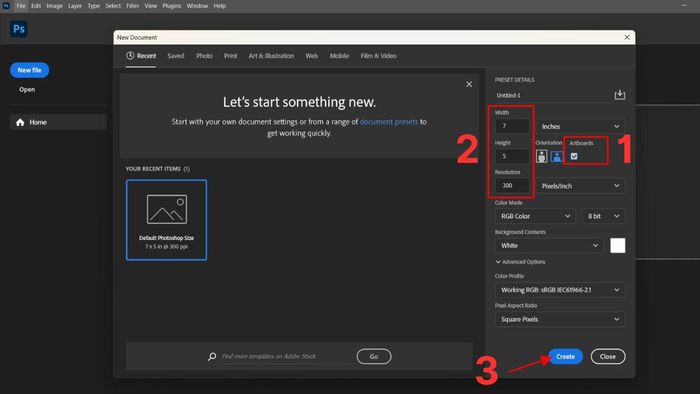The image size is (700, 394).
Task: Open the 8 bit depth dropdown
Action: pos(603,216)
